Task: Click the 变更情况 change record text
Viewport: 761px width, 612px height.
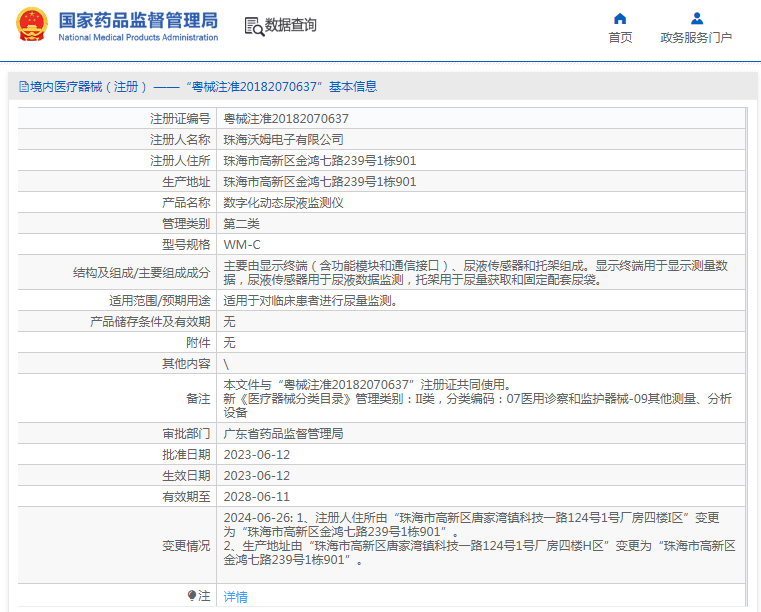Action: pyautogui.click(x=480, y=539)
